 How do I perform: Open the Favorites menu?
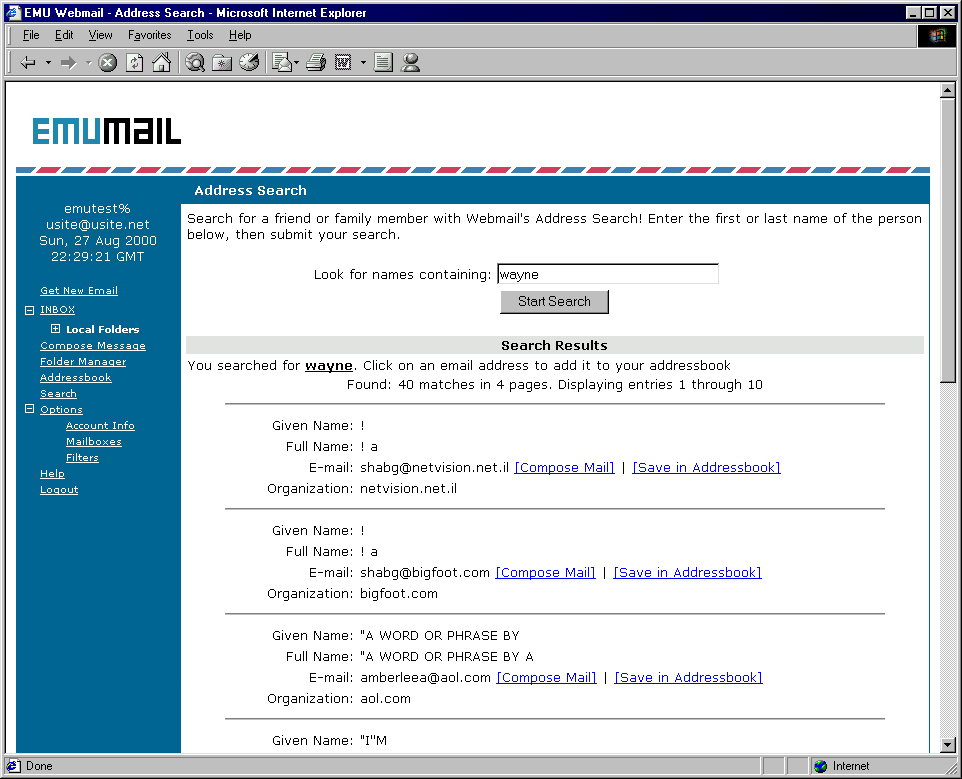click(149, 35)
